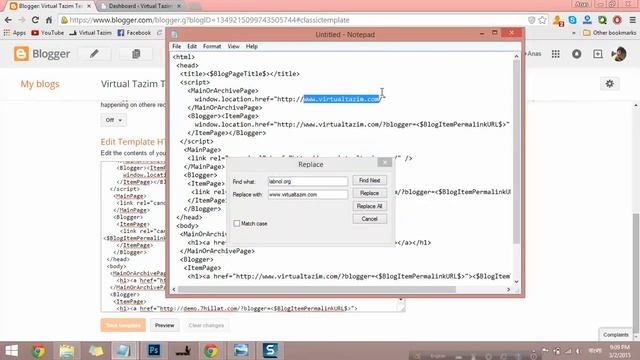Click the pencil new-post icon in Blogger
This screenshot has height=360, width=640.
tap(94, 54)
